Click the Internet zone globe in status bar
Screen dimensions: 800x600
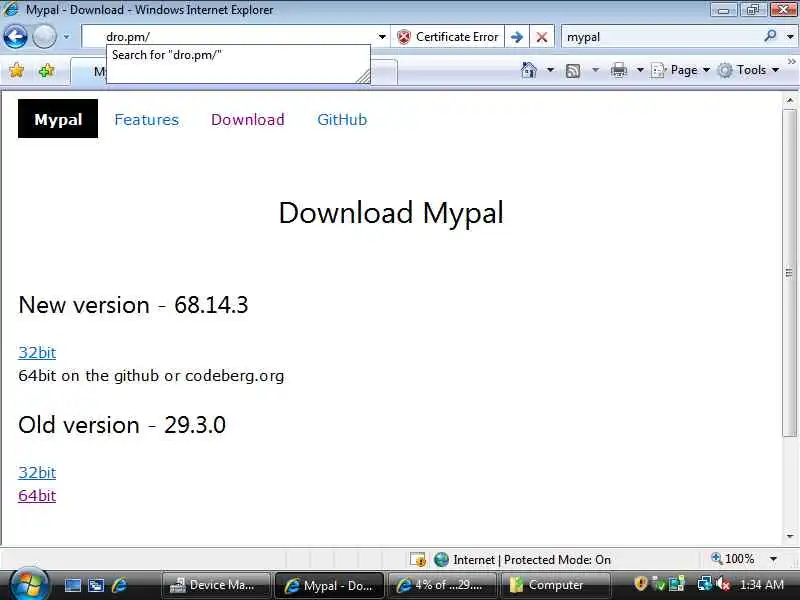(441, 560)
